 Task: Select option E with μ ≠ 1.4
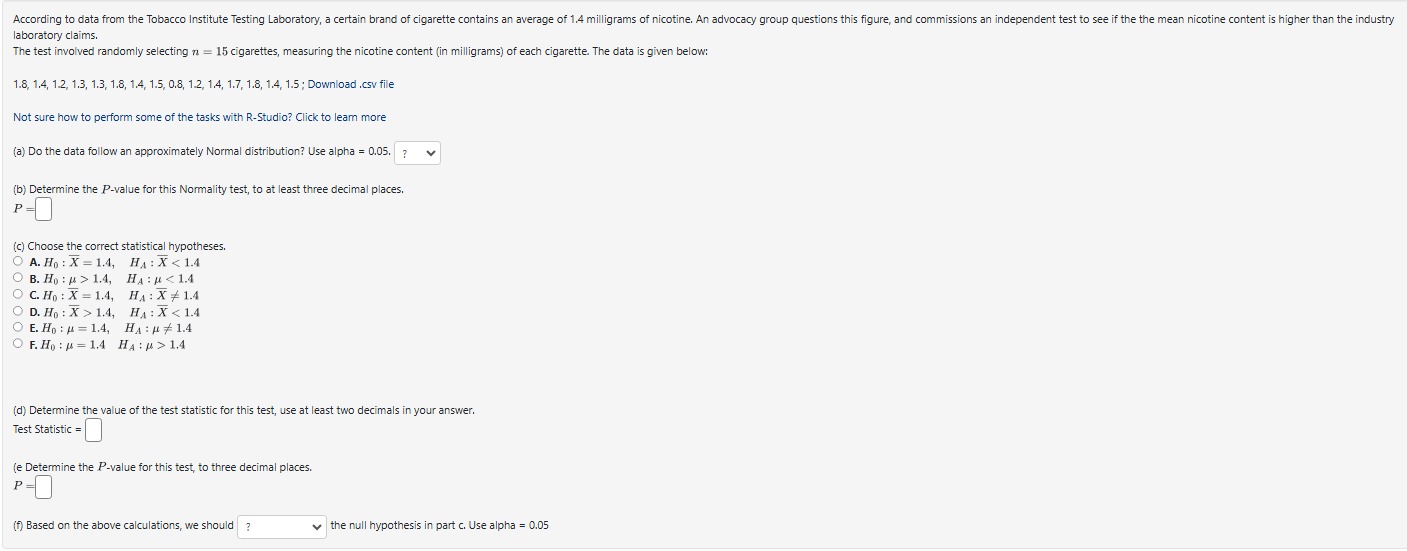click(19, 328)
